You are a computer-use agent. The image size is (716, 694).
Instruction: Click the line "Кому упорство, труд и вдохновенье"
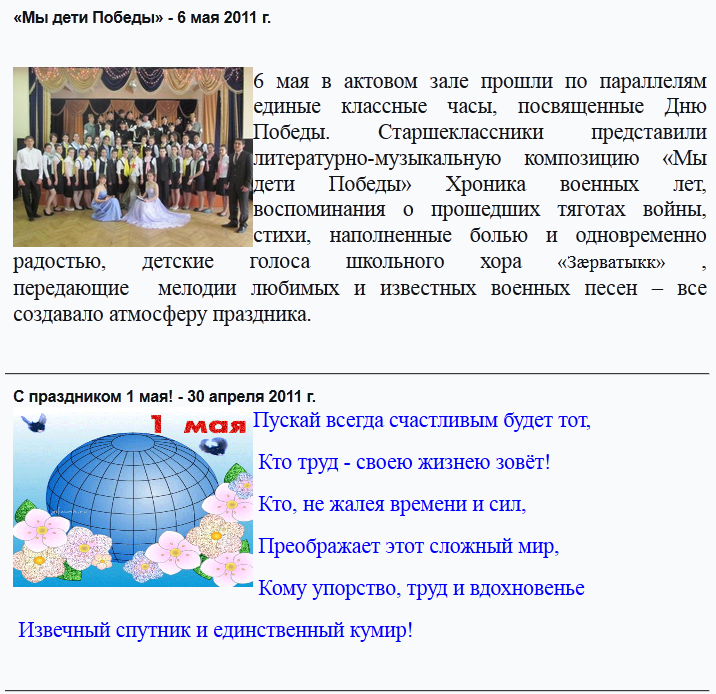[x=421, y=588]
